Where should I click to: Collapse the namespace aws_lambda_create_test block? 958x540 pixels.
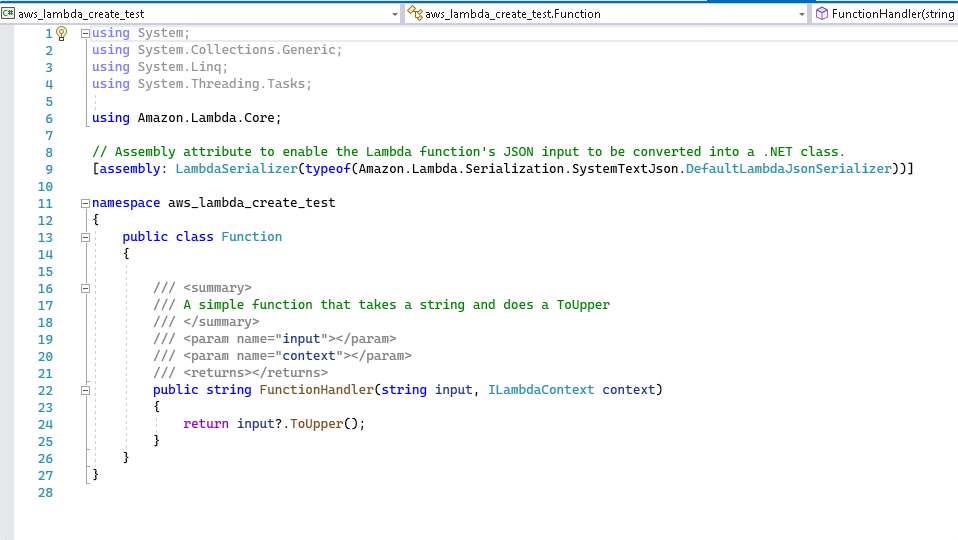tap(86, 203)
